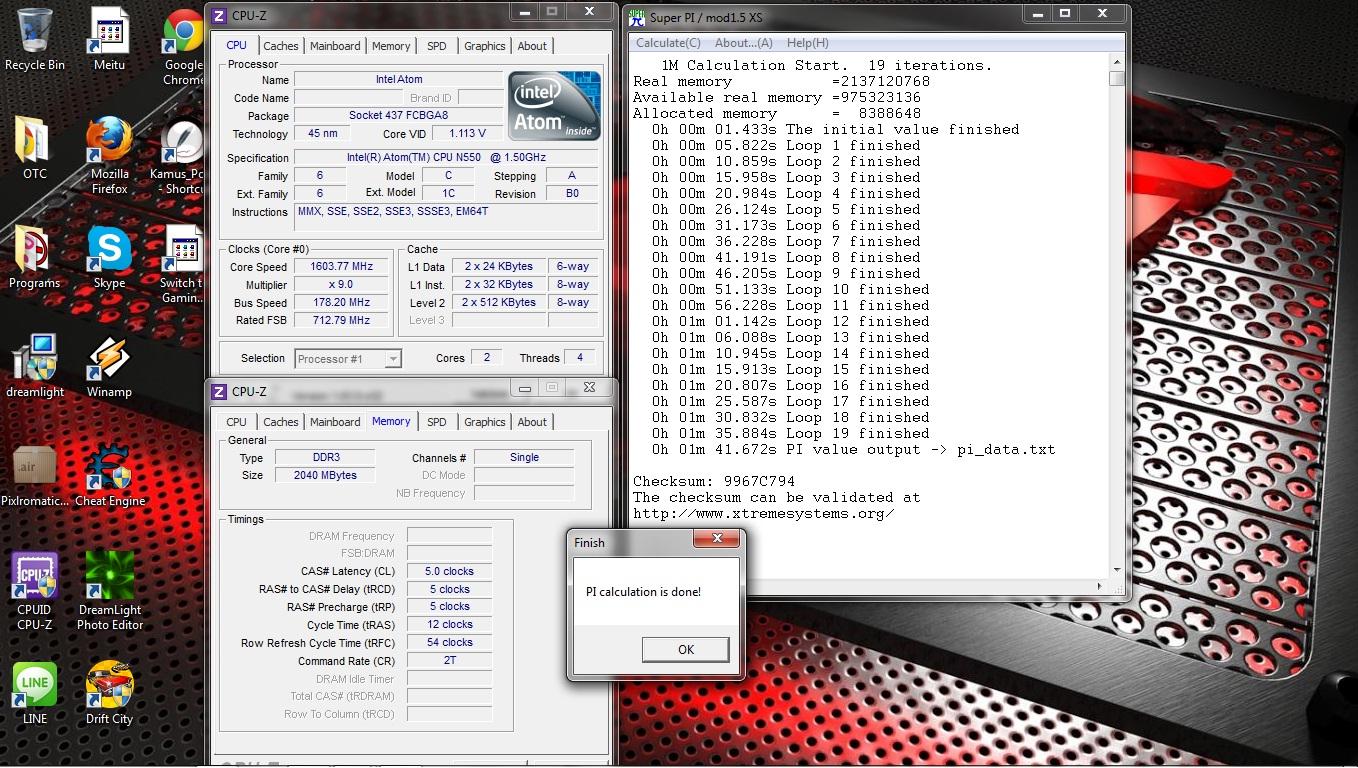
Task: Open Graphics tab in top CPU-Z window
Action: (x=485, y=46)
